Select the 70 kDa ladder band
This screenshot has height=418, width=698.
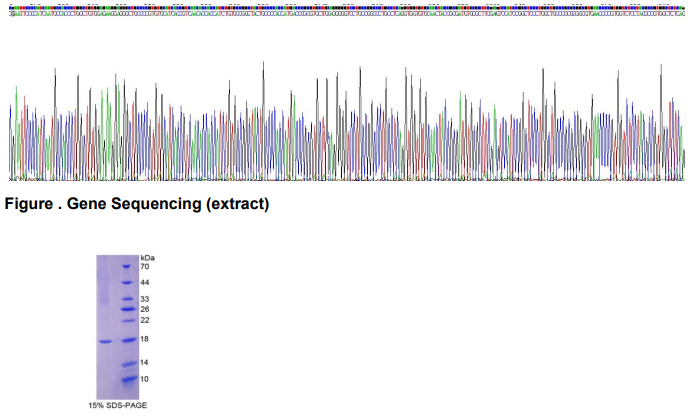(126, 267)
